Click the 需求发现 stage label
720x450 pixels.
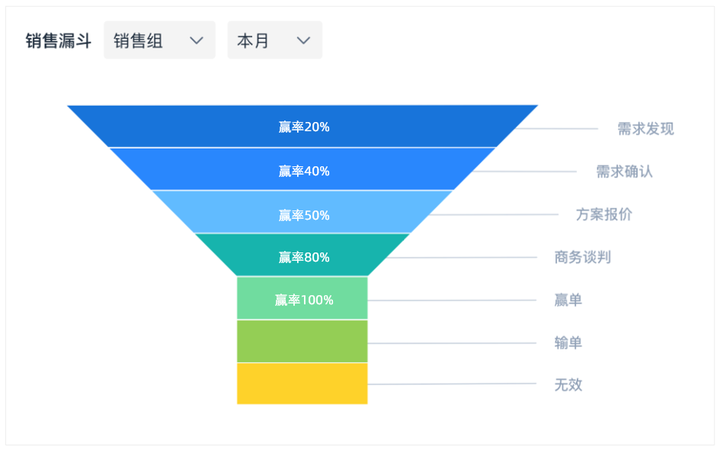pos(645,129)
